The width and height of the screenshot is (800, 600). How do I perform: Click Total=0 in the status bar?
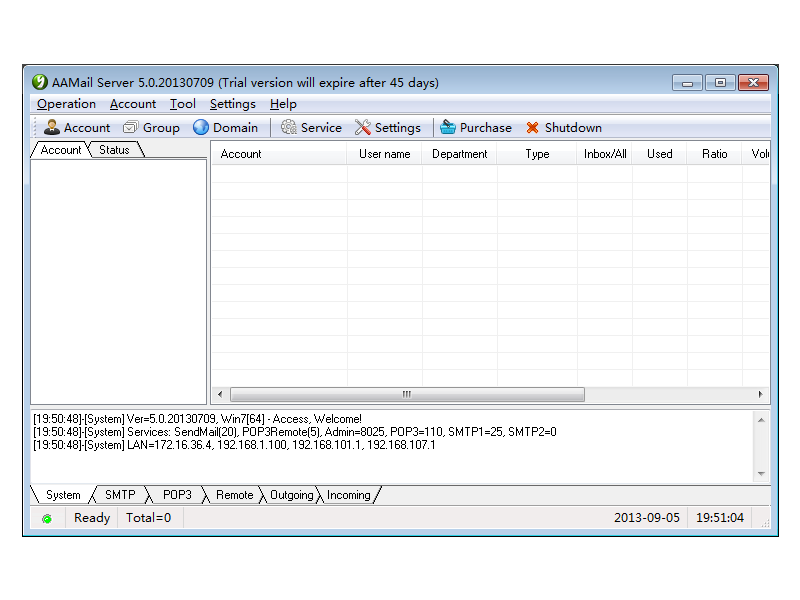(148, 517)
